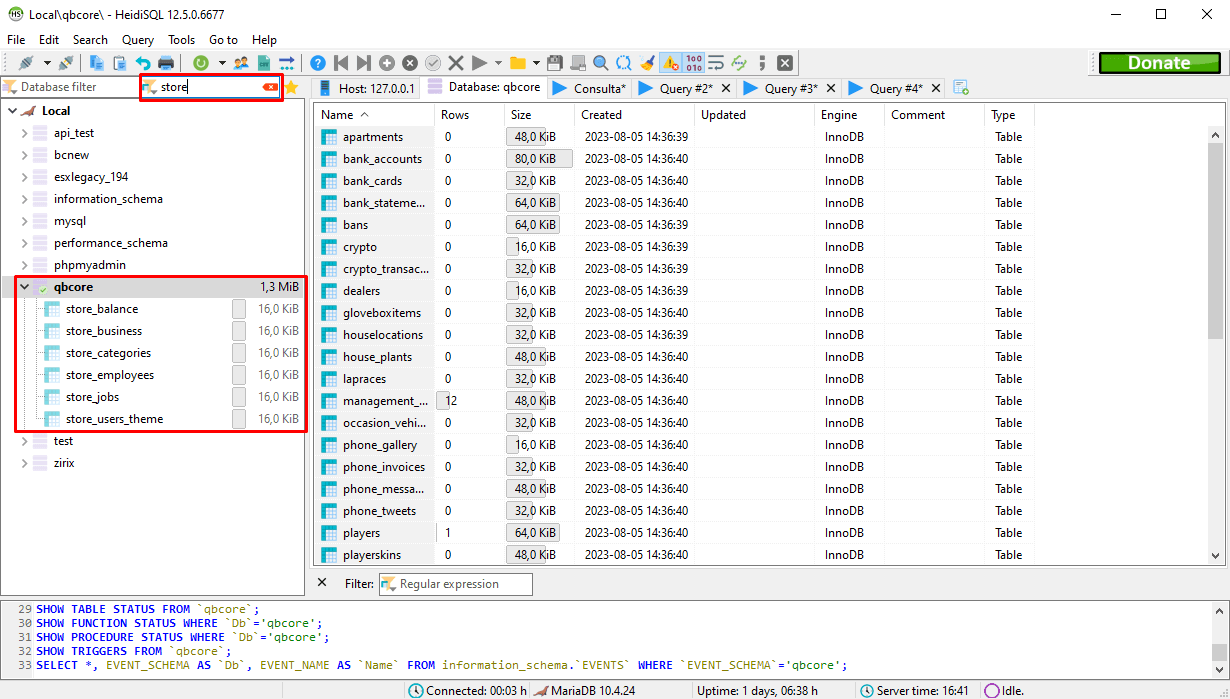This screenshot has height=699, width=1230.
Task: Sort tables by Size column header
Action: 537,115
